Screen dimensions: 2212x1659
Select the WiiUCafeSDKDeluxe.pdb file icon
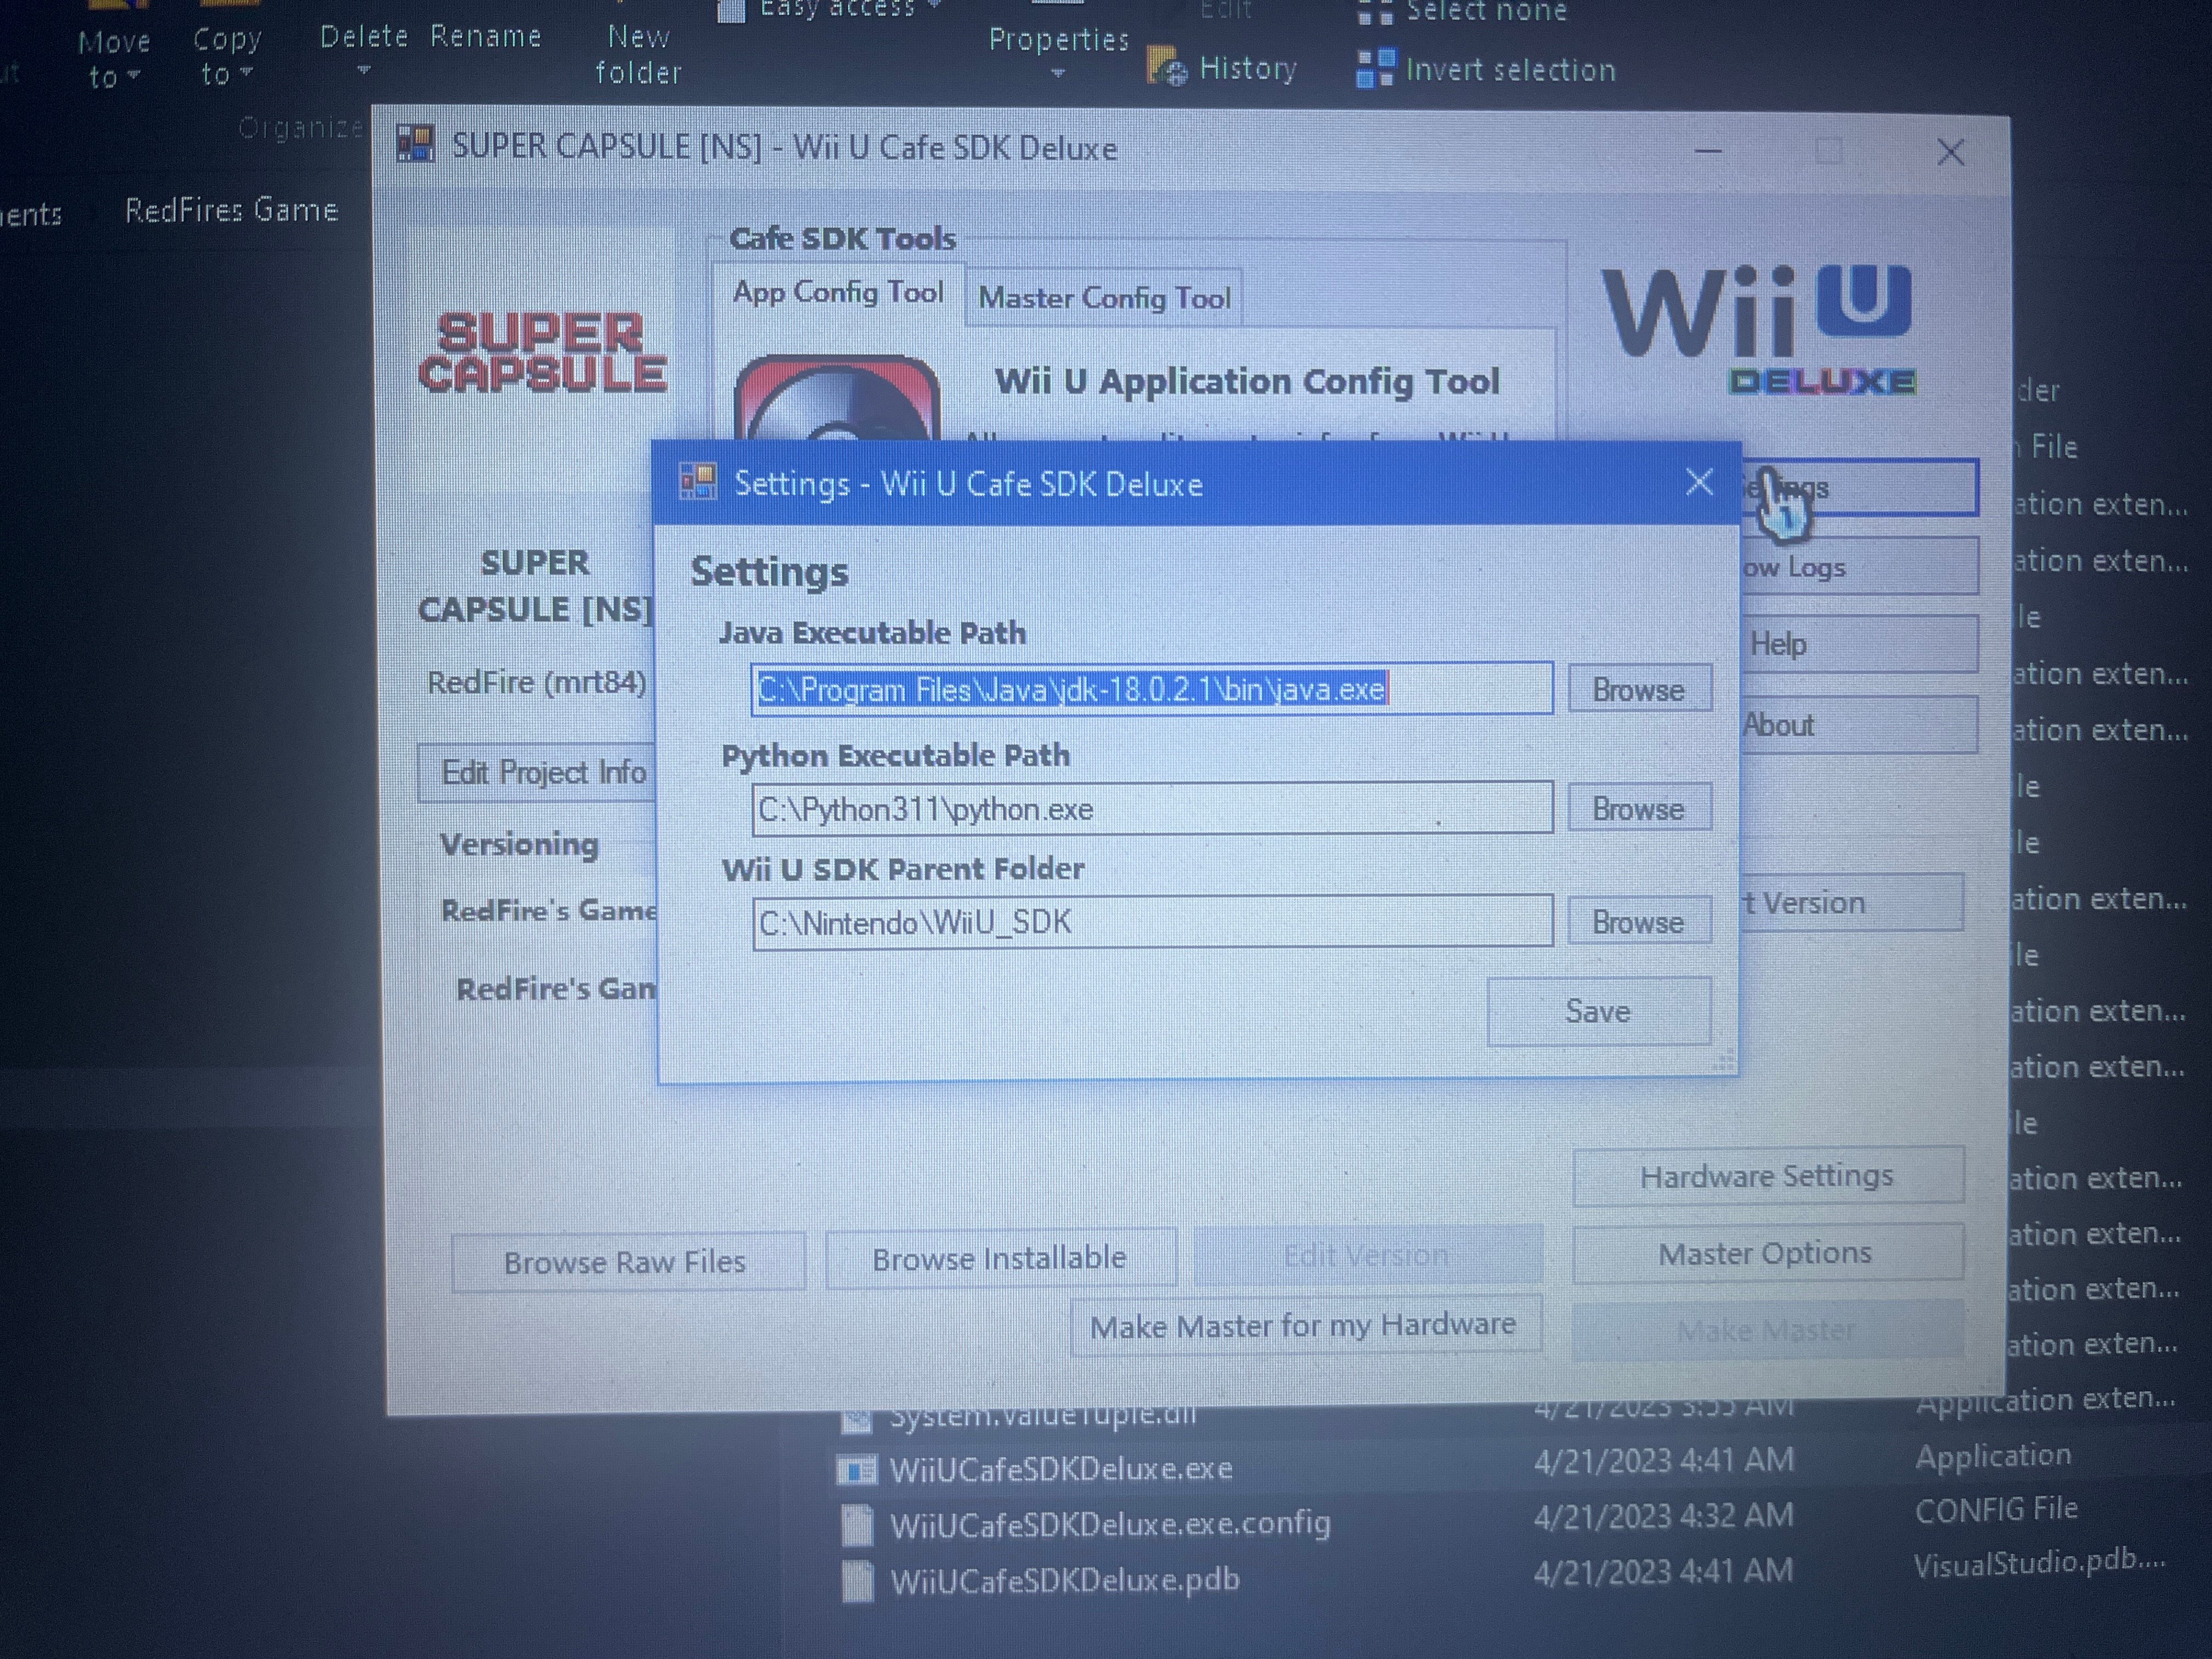tap(857, 1581)
